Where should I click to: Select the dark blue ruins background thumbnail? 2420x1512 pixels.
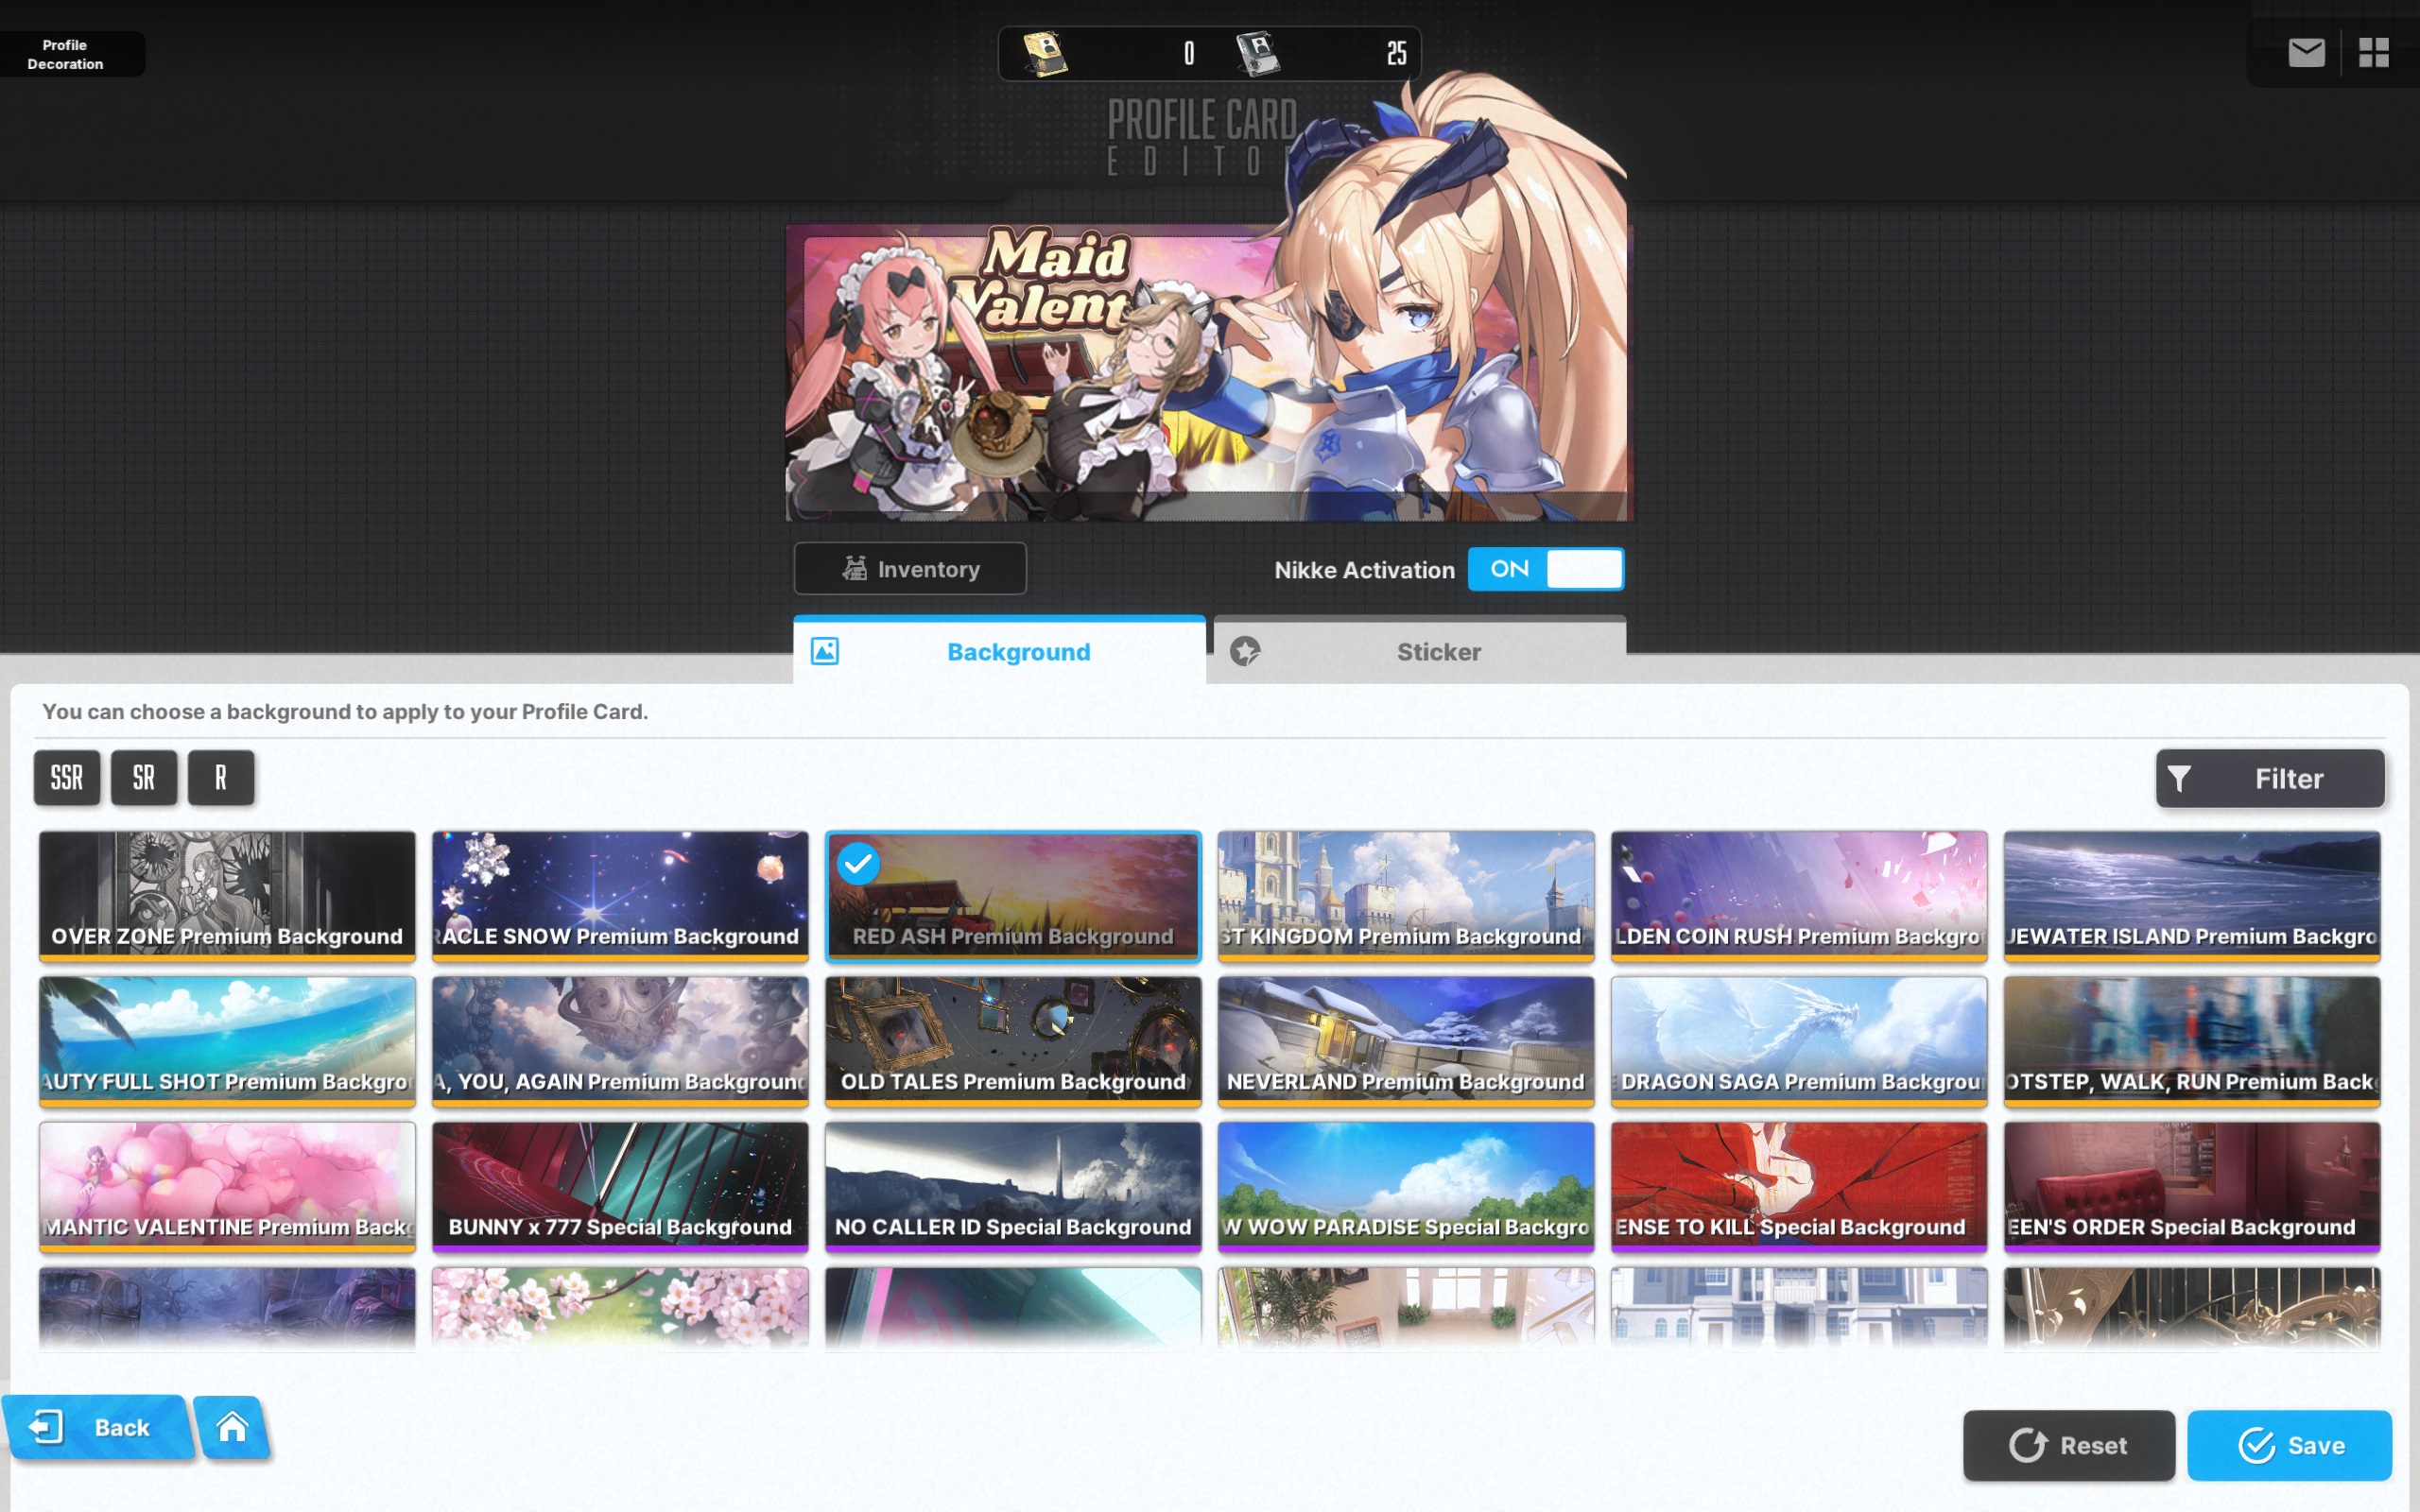tap(227, 1308)
